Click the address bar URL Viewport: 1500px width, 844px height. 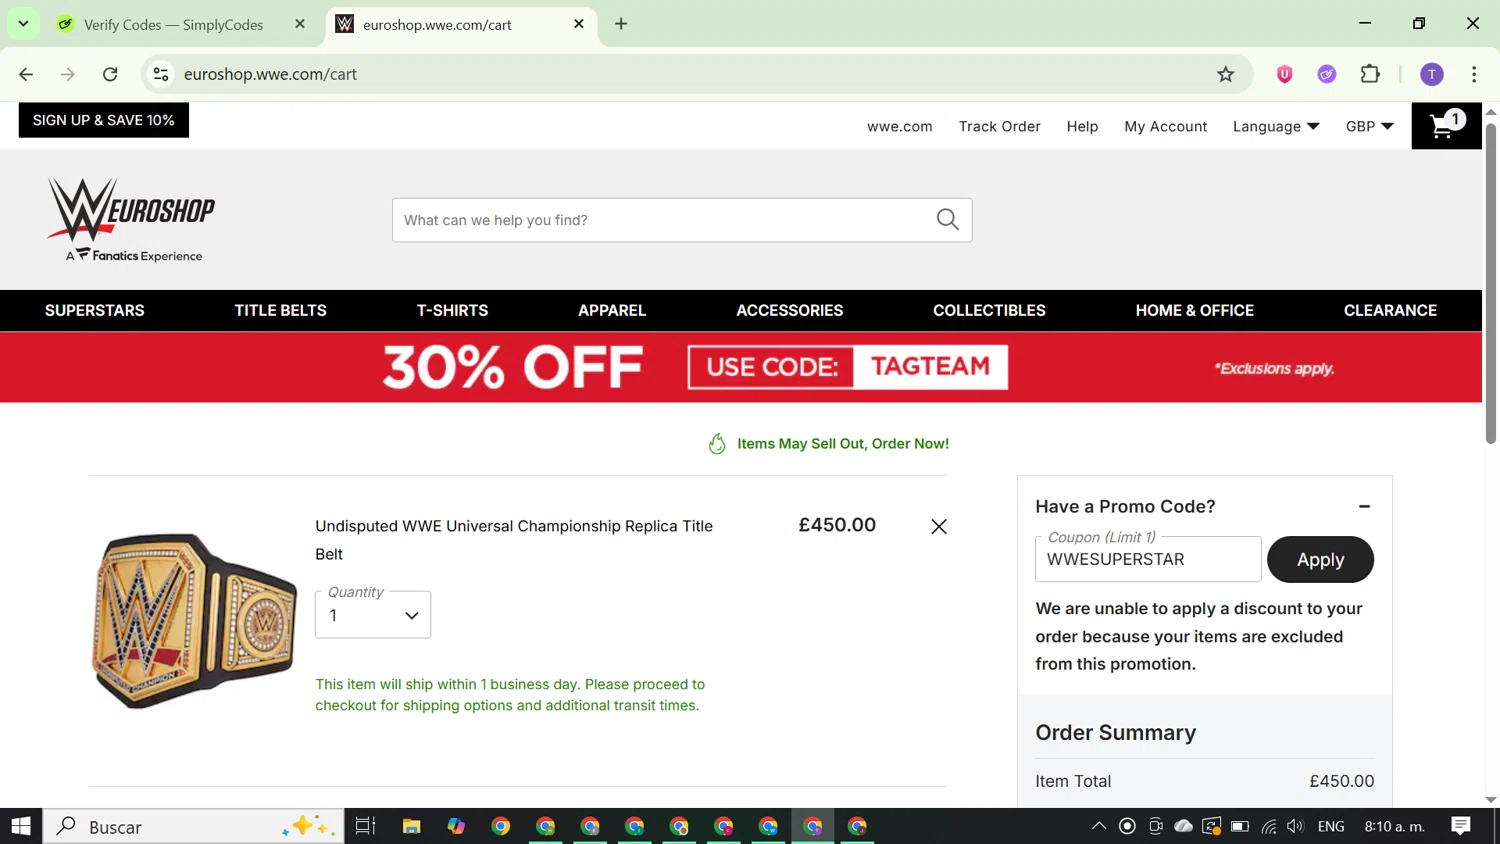pos(270,74)
